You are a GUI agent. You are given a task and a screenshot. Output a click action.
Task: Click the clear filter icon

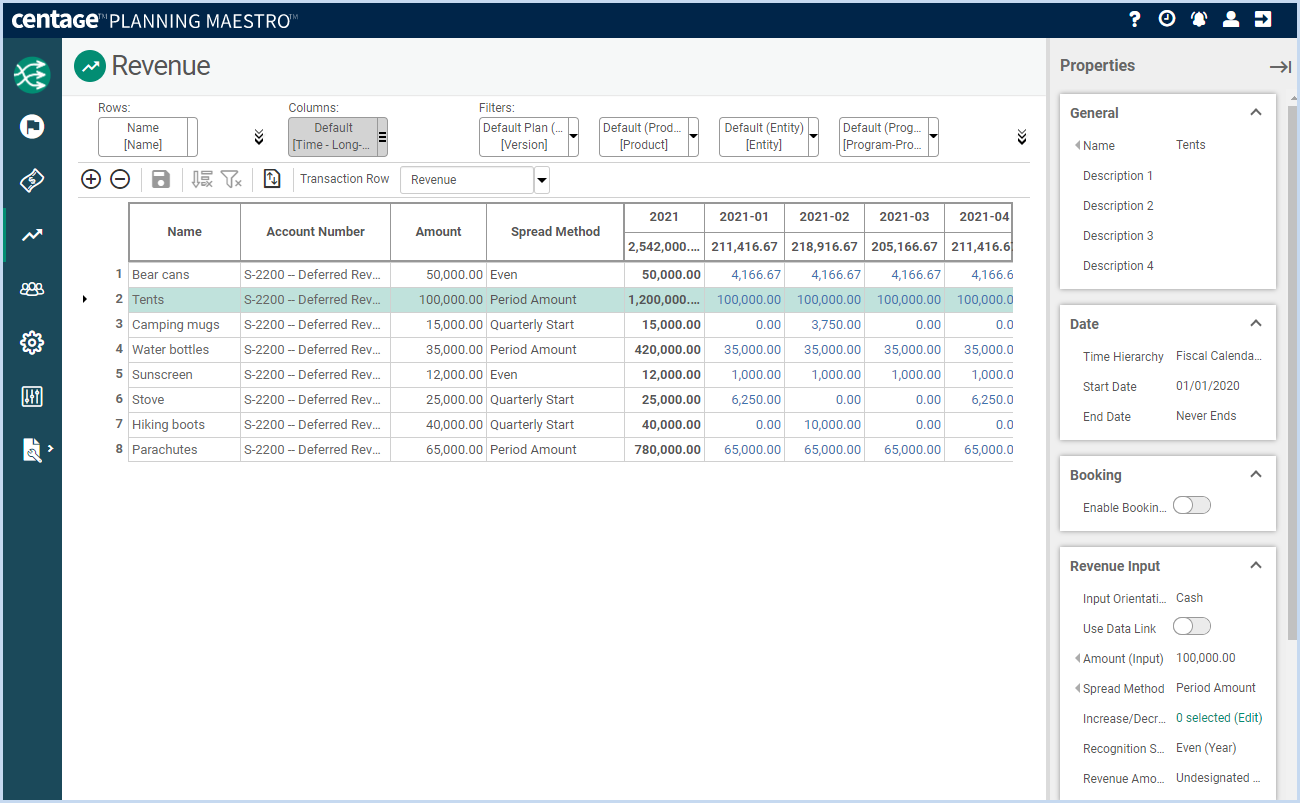[x=231, y=179]
